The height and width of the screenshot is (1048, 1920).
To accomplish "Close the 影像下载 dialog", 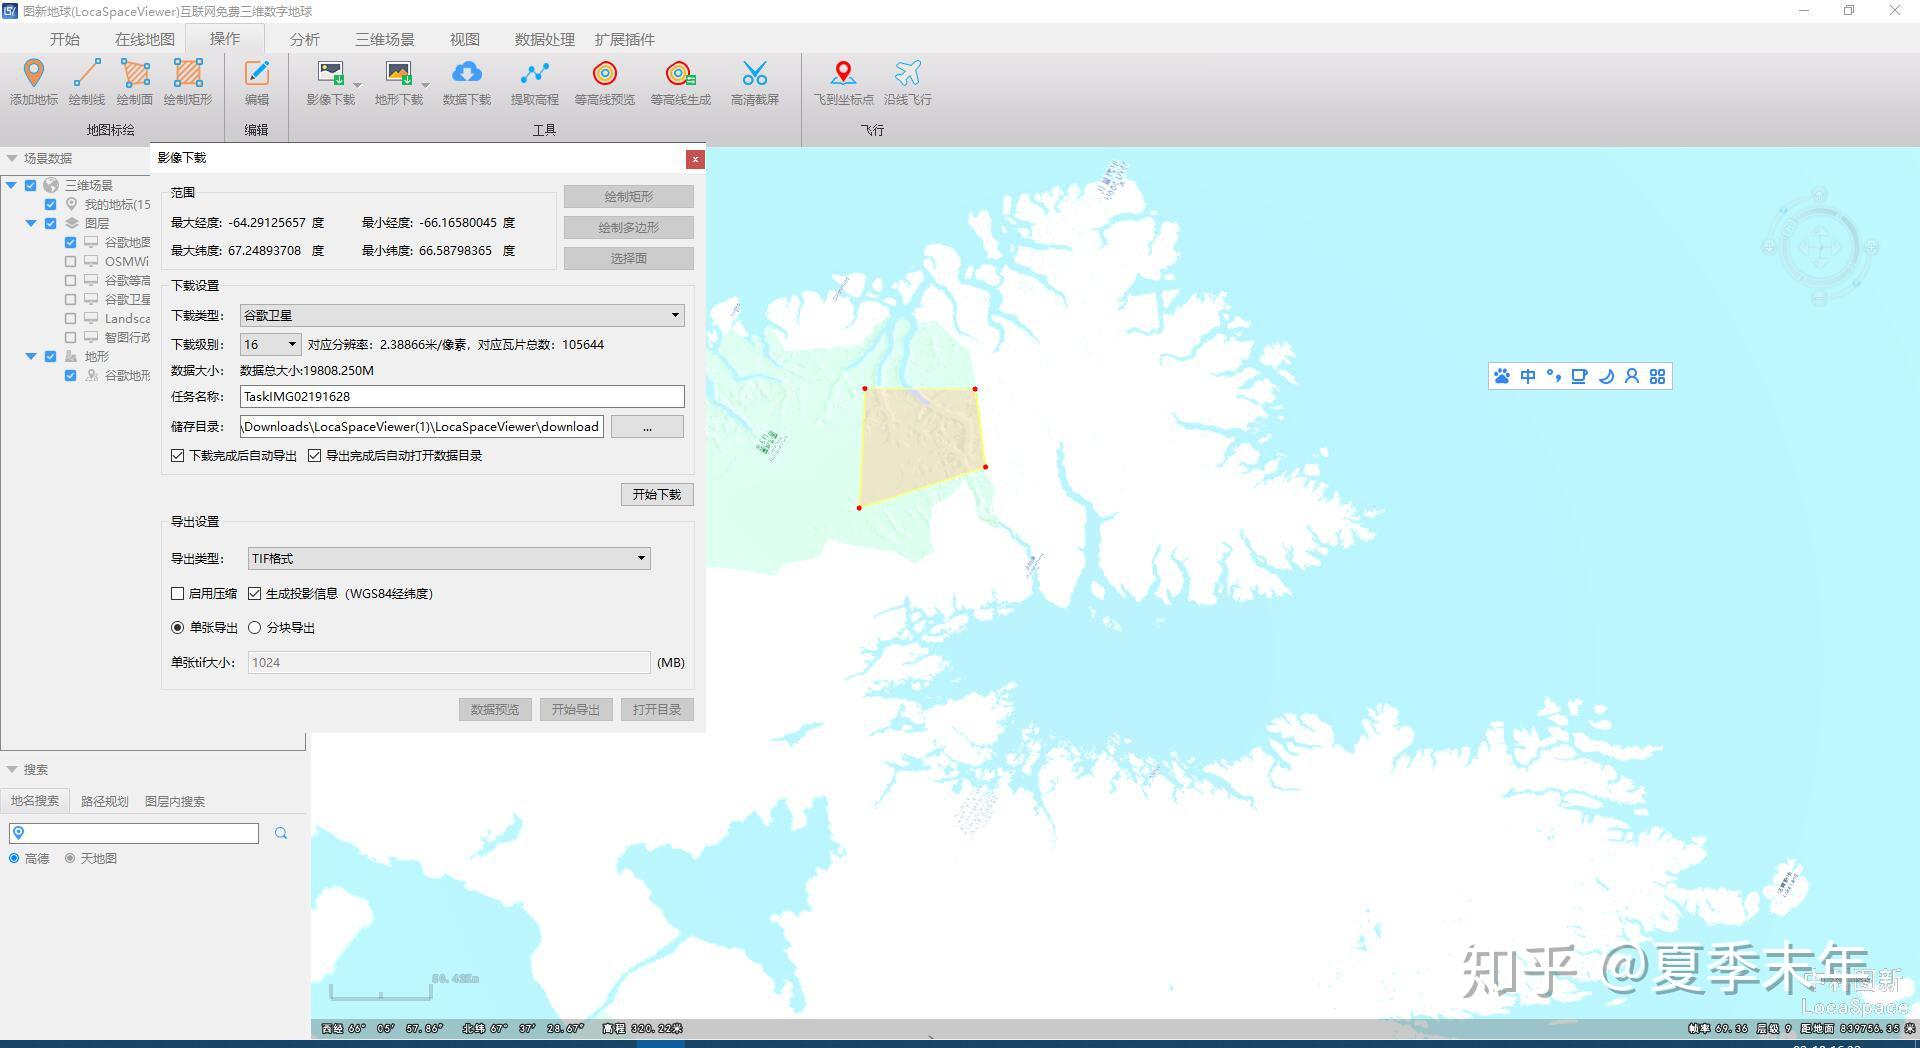I will [695, 159].
